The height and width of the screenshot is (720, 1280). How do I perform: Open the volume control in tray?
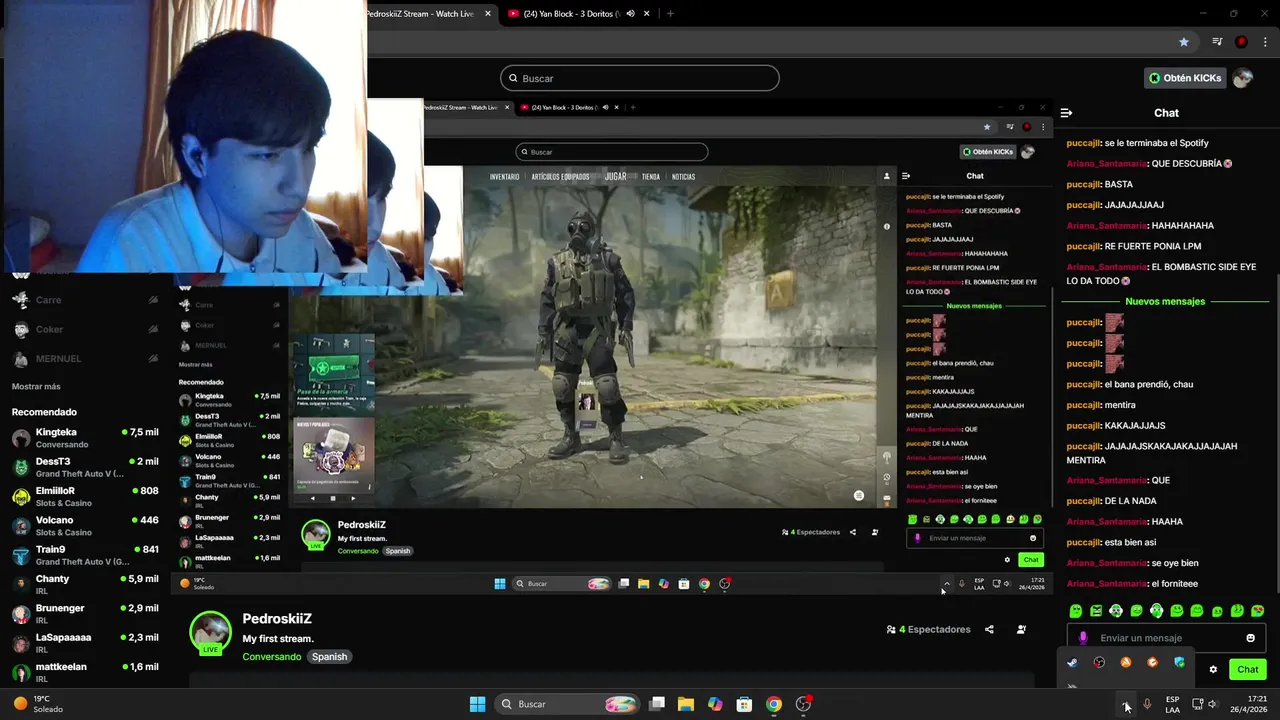tap(1213, 704)
